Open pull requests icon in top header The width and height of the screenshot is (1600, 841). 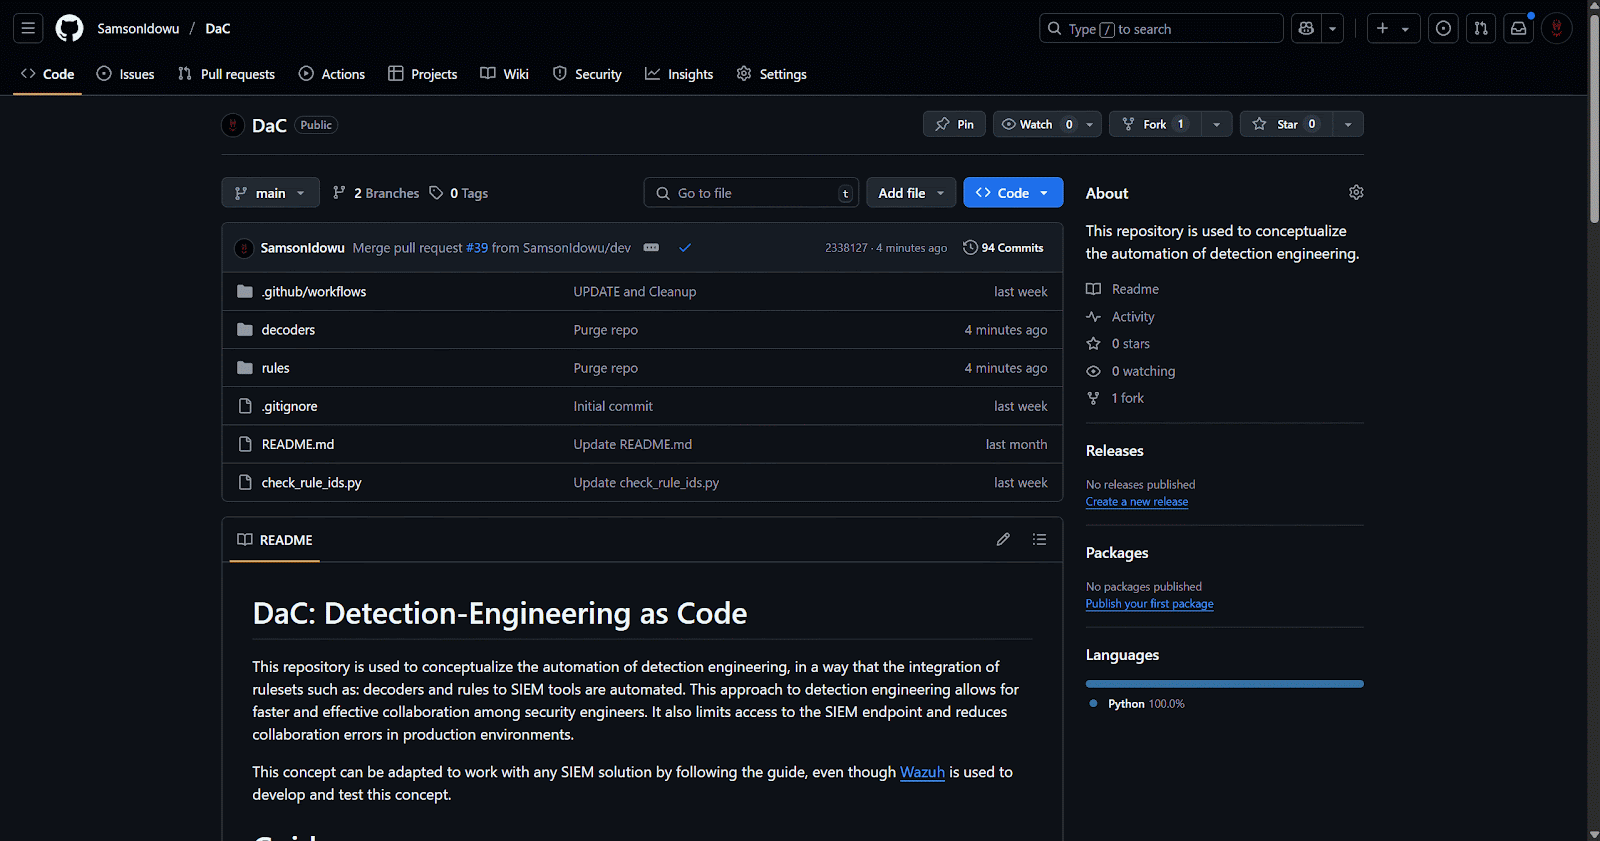(1481, 28)
